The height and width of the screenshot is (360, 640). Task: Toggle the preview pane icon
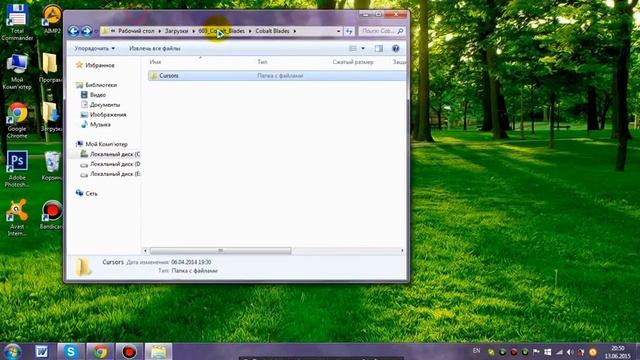(379, 49)
